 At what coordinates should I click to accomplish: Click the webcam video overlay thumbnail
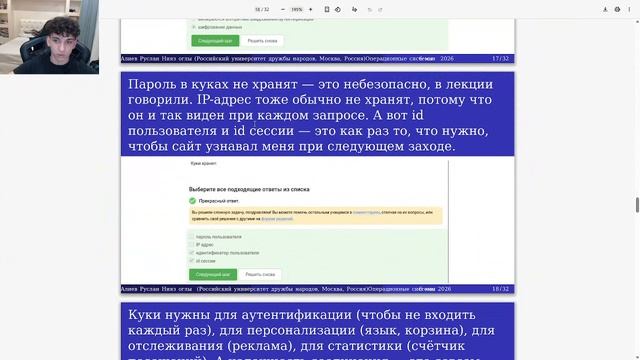(49, 37)
